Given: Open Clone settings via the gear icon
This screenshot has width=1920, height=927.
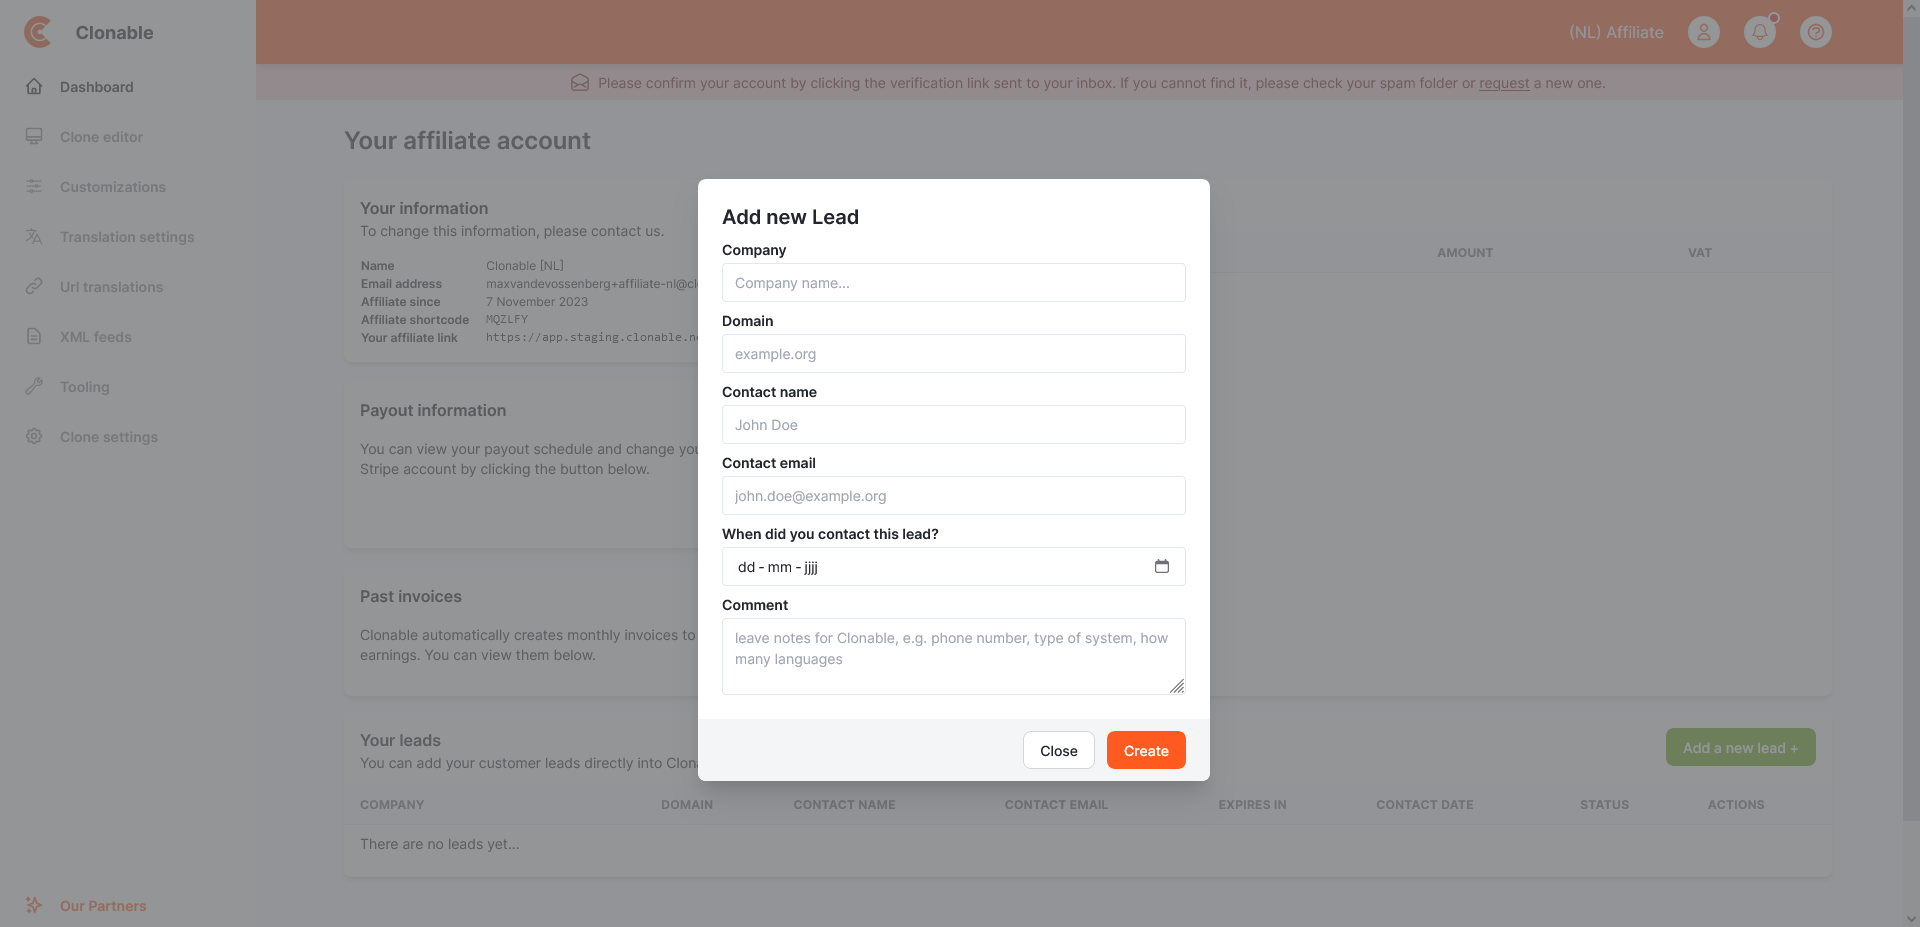Looking at the screenshot, I should (34, 437).
